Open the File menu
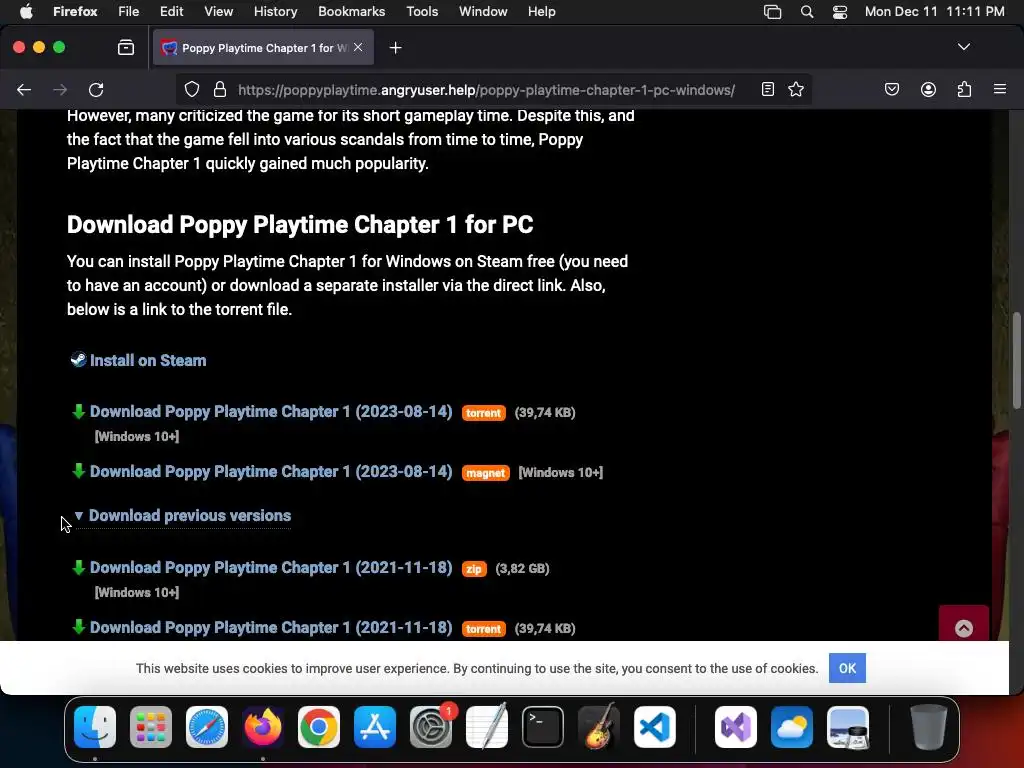 [129, 12]
